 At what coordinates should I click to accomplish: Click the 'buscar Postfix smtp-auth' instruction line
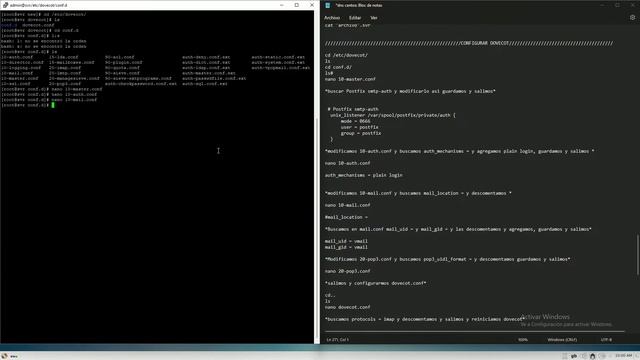coord(410,91)
